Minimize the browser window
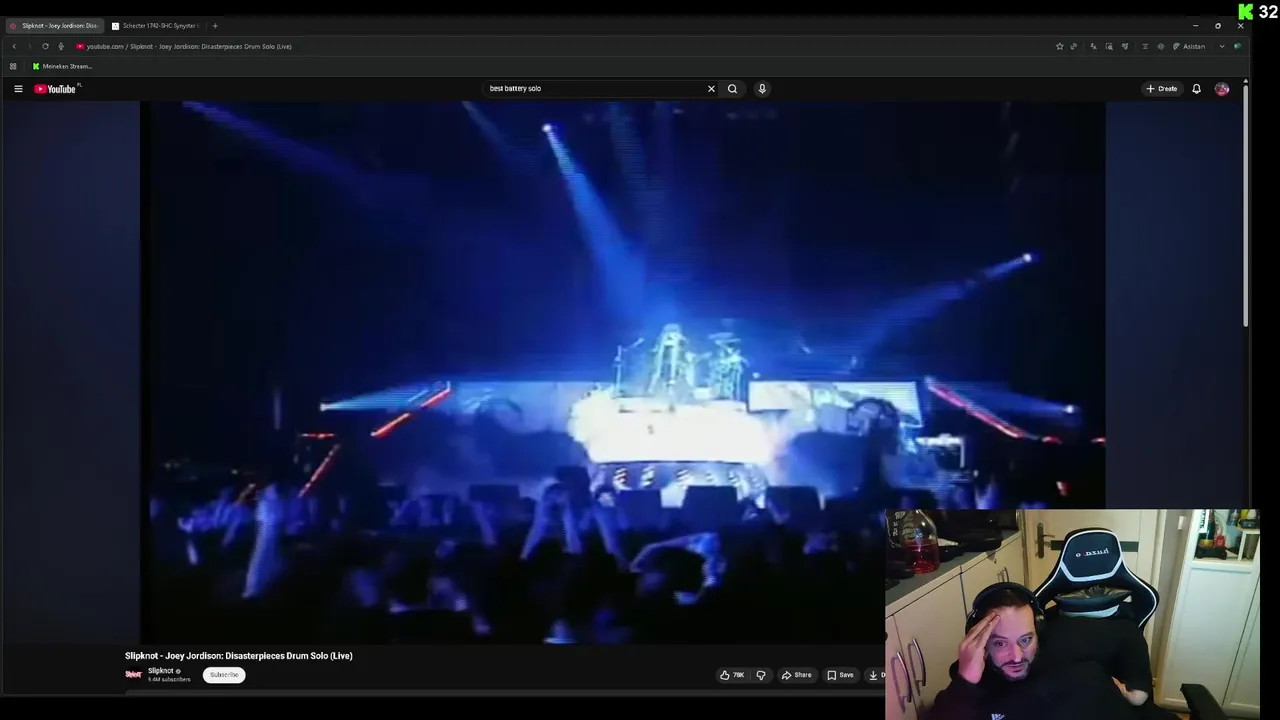 coord(1195,26)
